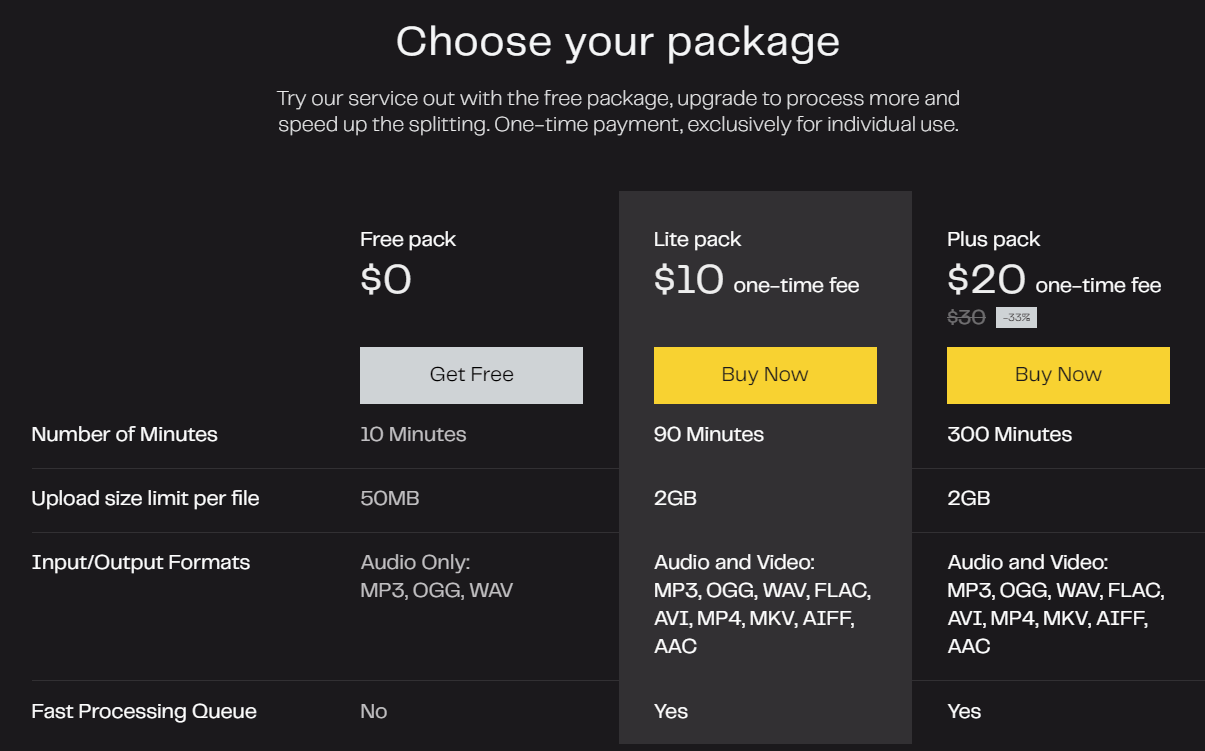Click the Number of Minutes row label
This screenshot has width=1205, height=751.
pyautogui.click(x=124, y=434)
